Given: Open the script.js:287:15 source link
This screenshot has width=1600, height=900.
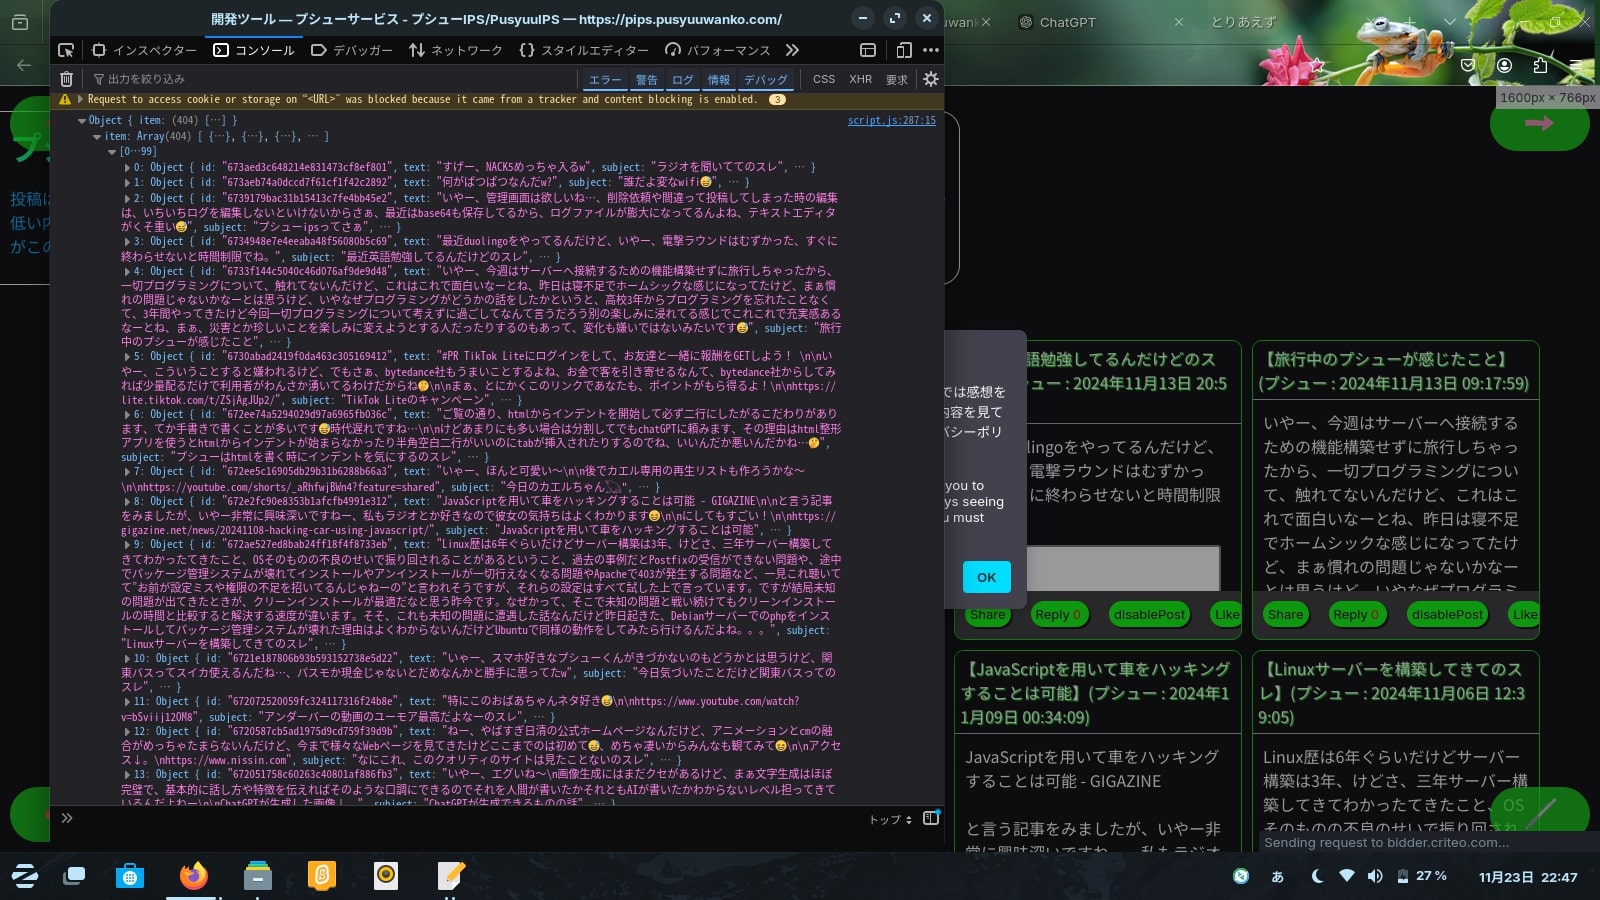Looking at the screenshot, I should tap(891, 120).
